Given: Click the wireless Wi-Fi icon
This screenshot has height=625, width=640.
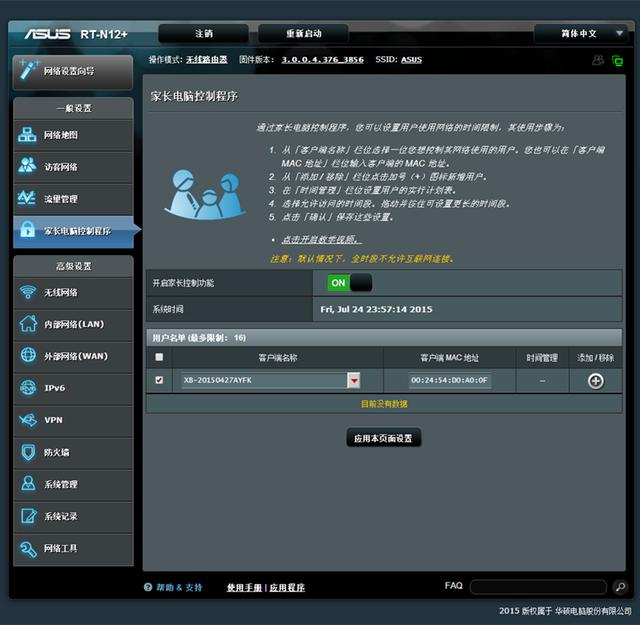Looking at the screenshot, I should (28, 291).
